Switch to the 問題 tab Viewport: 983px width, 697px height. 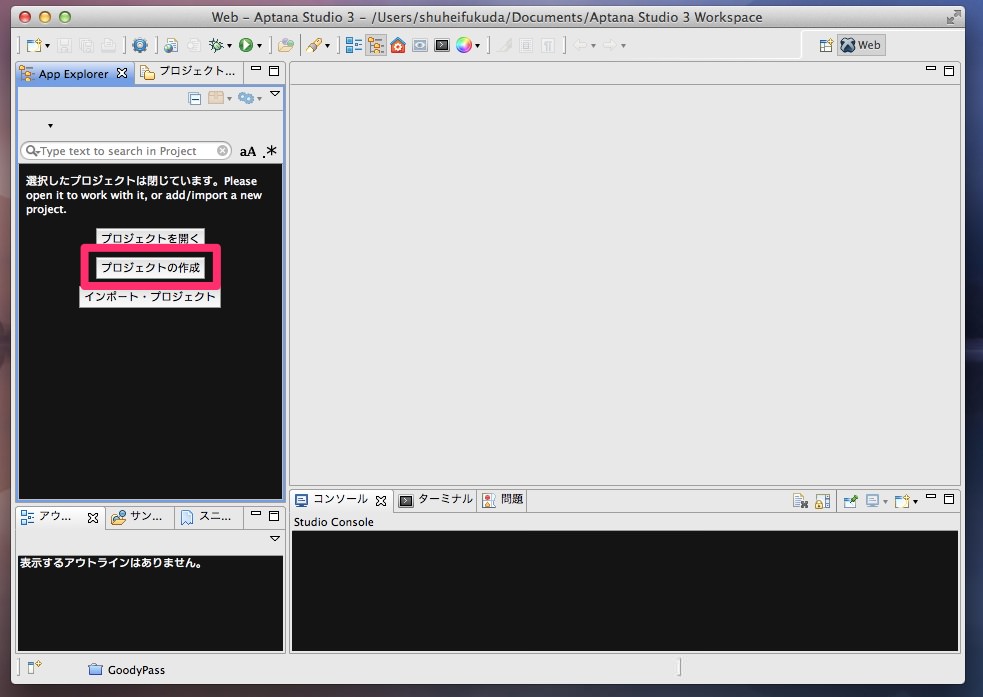click(502, 500)
